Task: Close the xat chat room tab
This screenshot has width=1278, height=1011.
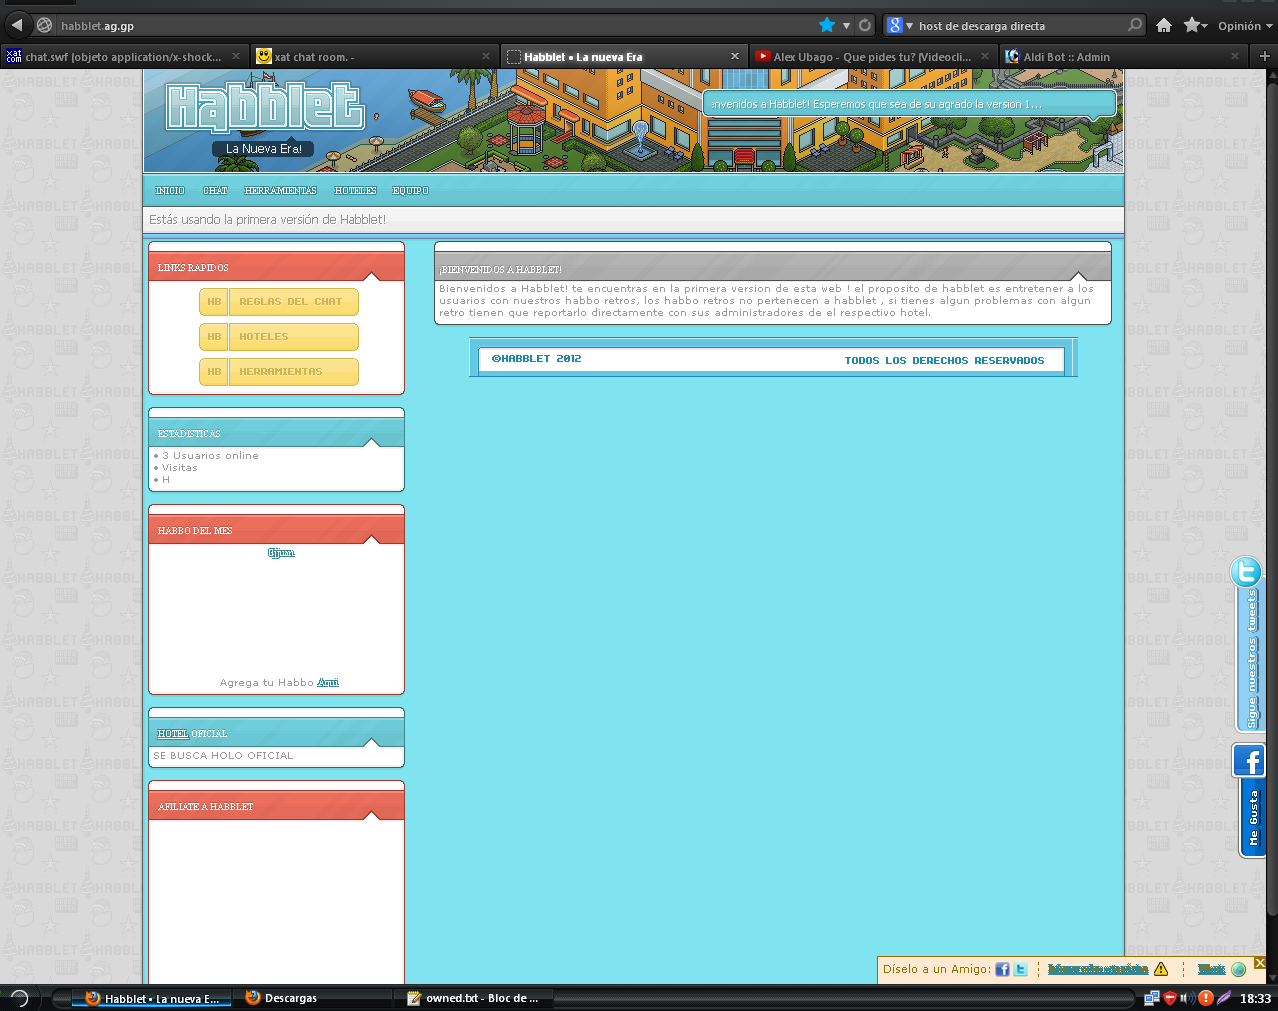Action: point(486,56)
